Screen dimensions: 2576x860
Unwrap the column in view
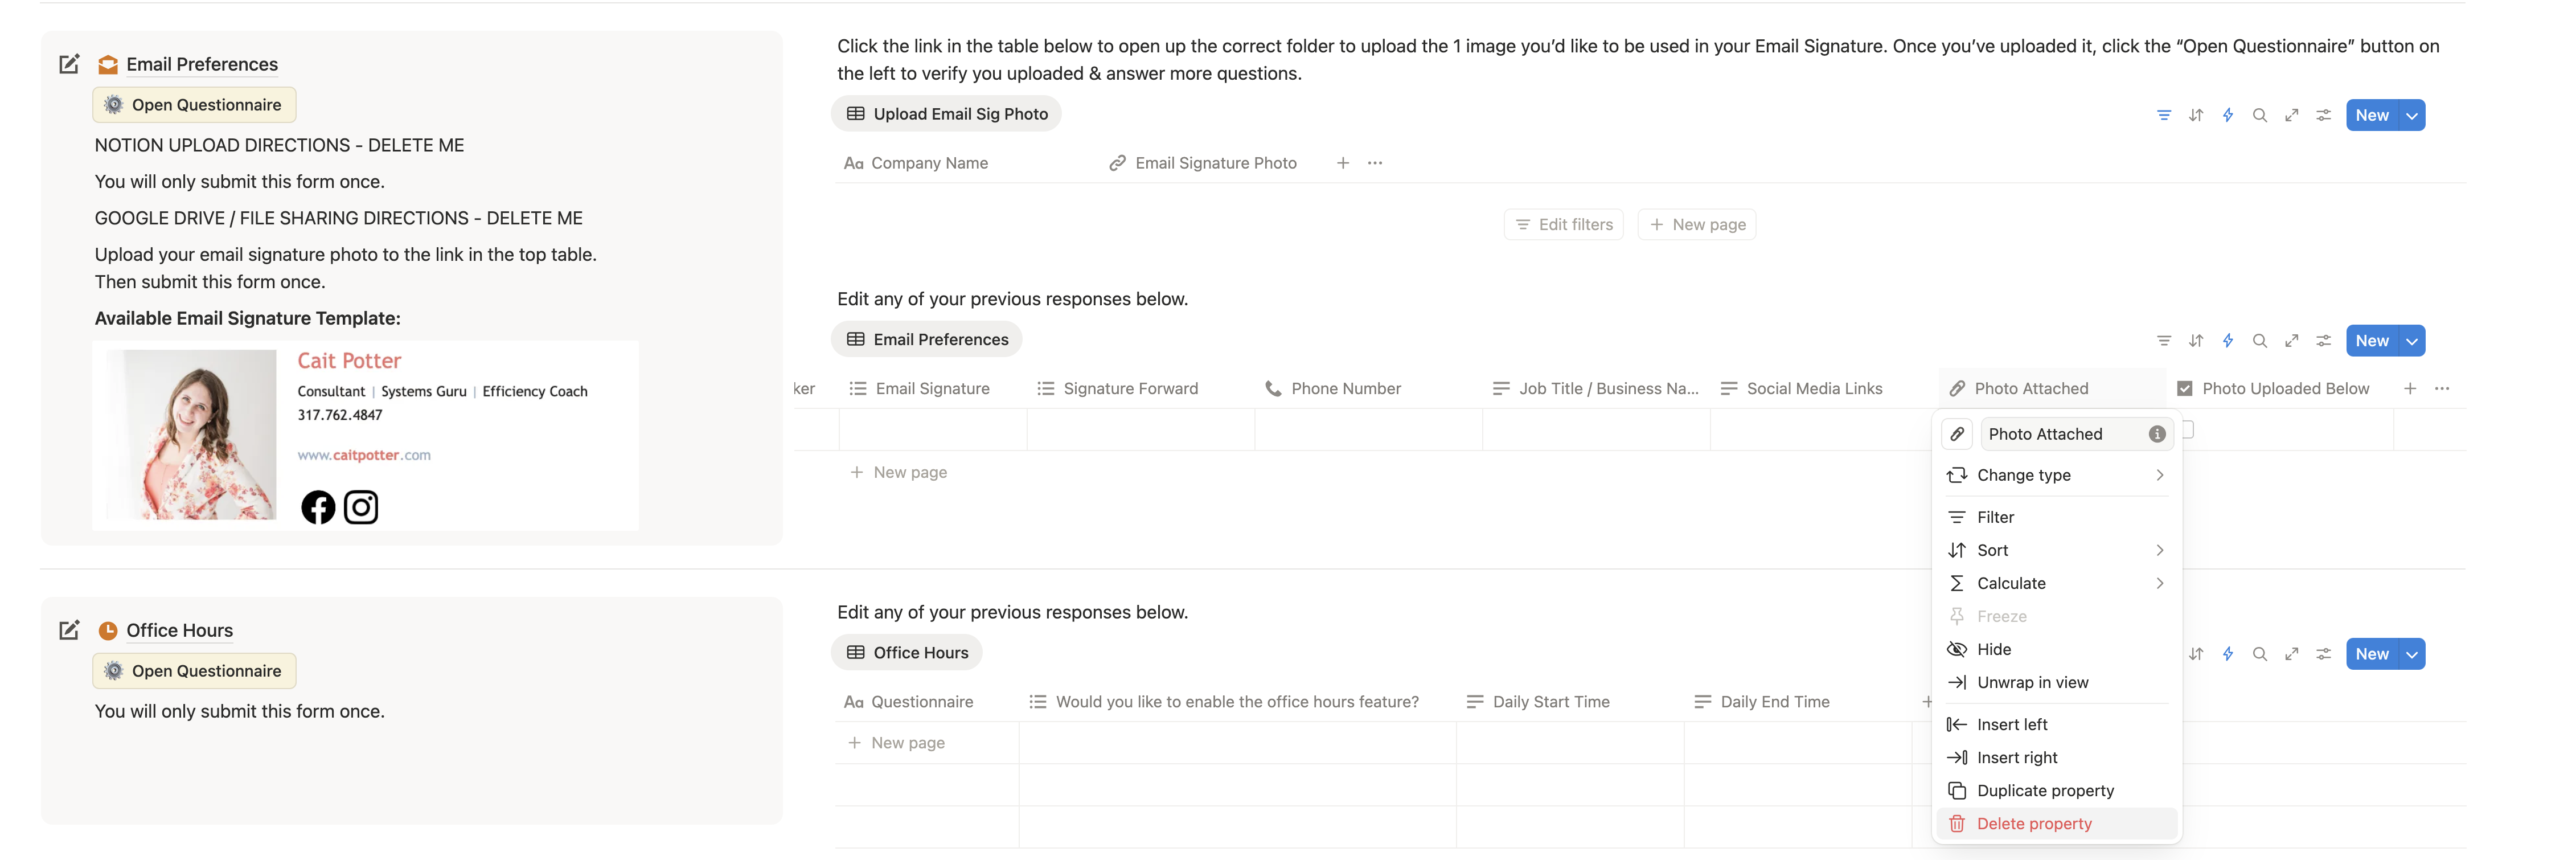[2032, 682]
